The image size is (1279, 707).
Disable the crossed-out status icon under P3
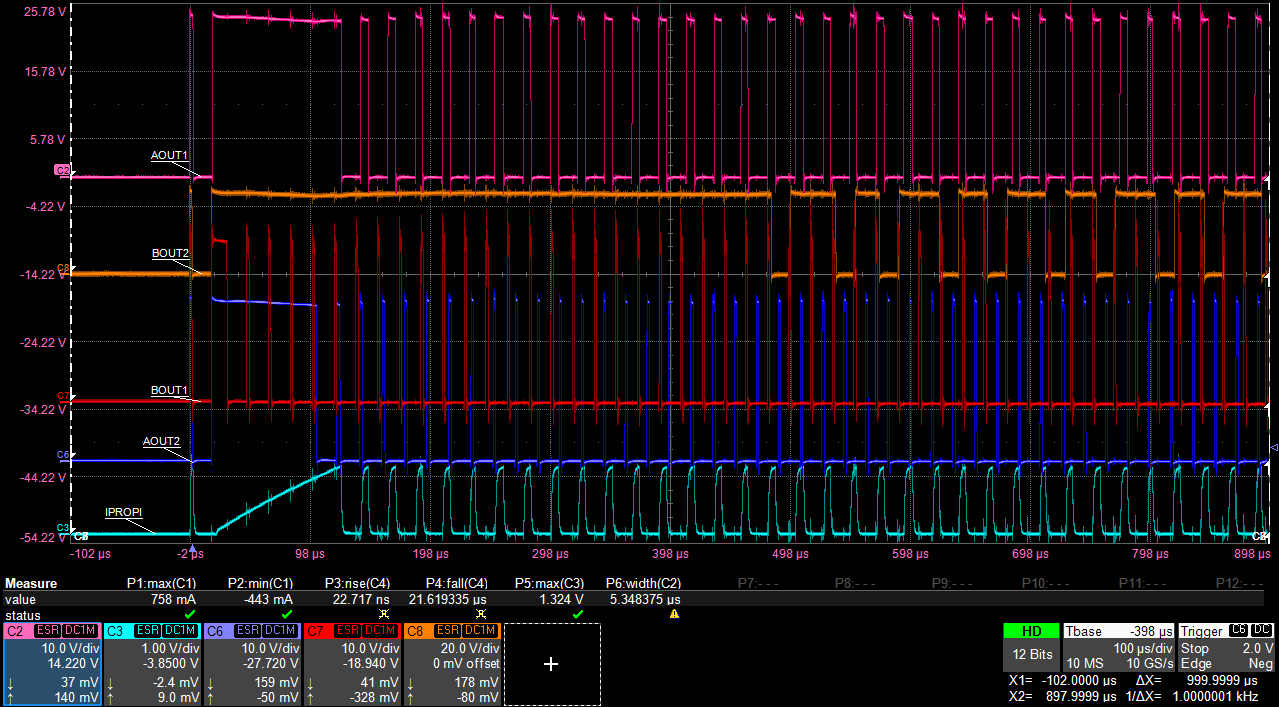coord(382,615)
